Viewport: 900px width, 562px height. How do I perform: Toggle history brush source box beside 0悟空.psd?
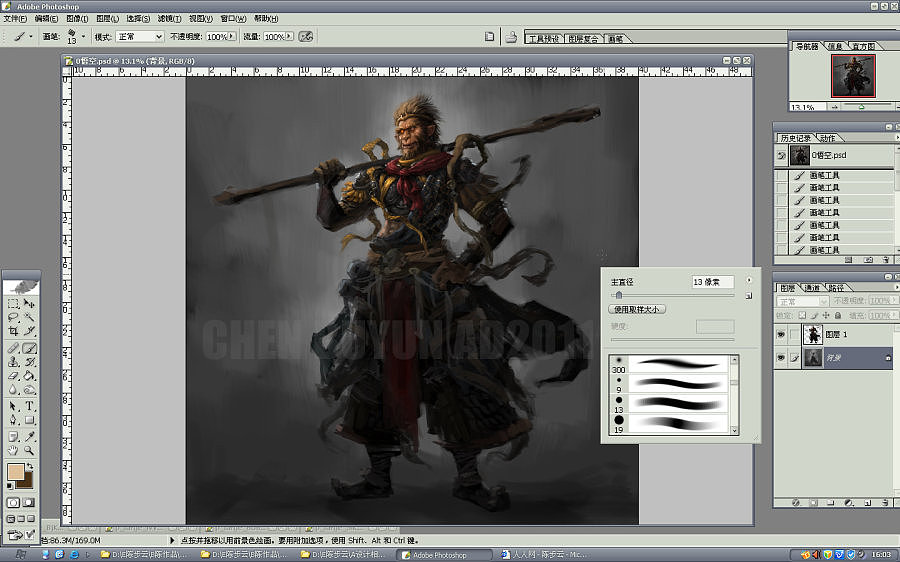click(x=781, y=156)
